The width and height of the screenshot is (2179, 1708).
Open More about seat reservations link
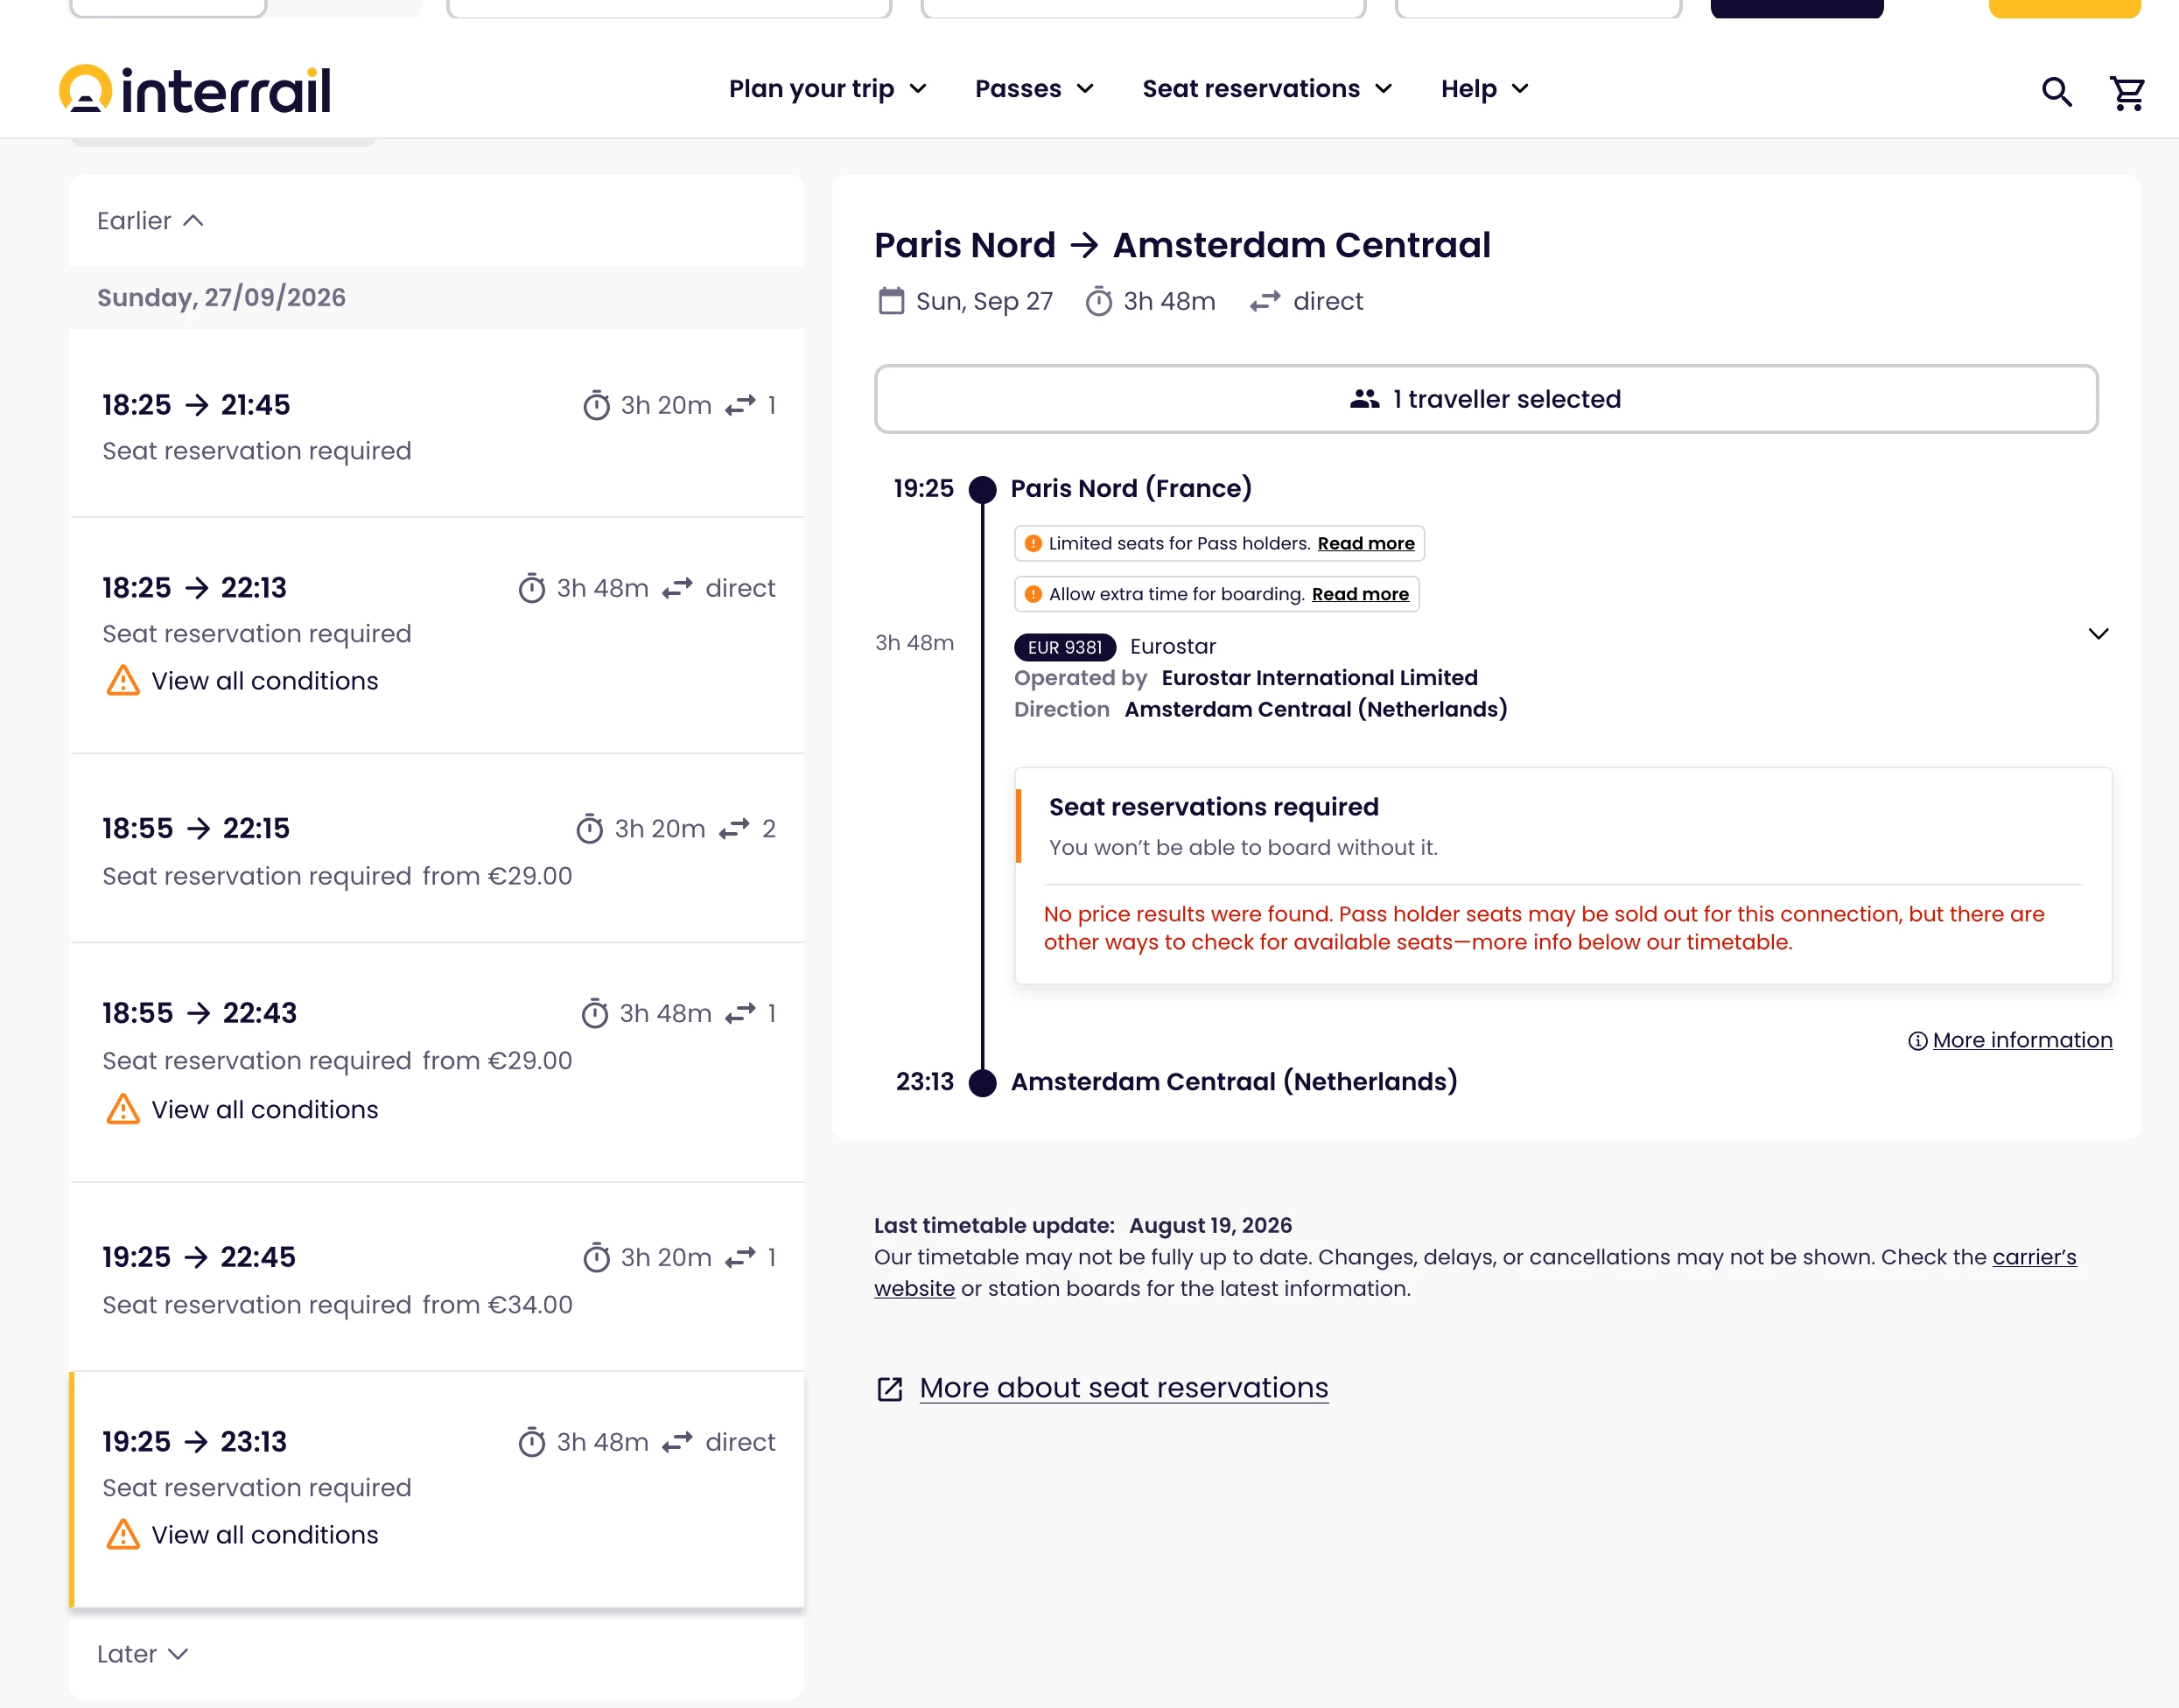click(x=1124, y=1388)
